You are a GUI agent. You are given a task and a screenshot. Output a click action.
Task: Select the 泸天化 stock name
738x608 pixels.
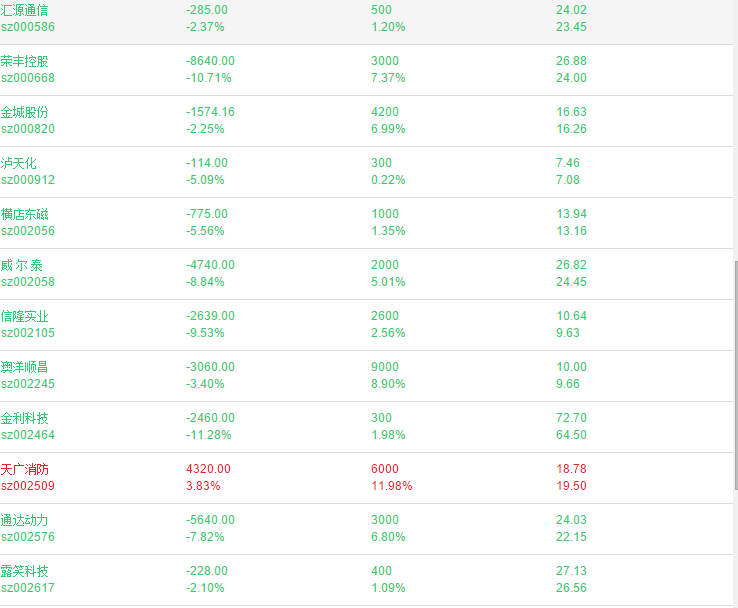(x=18, y=163)
